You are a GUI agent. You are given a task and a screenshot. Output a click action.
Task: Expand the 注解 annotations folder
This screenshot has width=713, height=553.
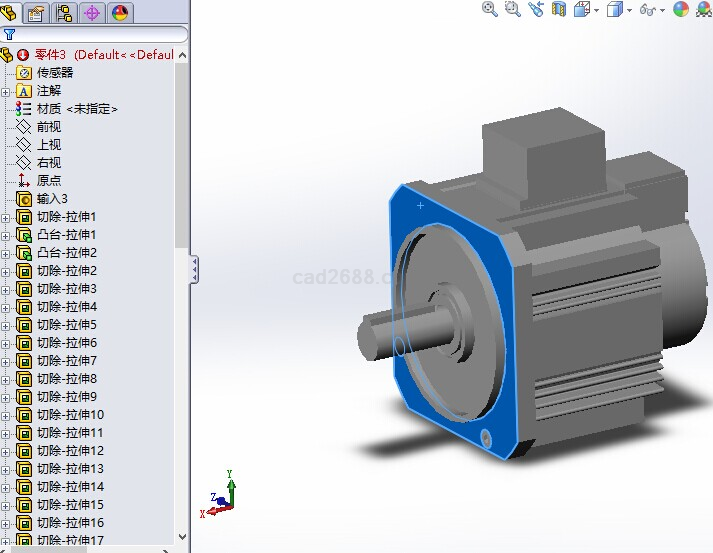click(6, 92)
